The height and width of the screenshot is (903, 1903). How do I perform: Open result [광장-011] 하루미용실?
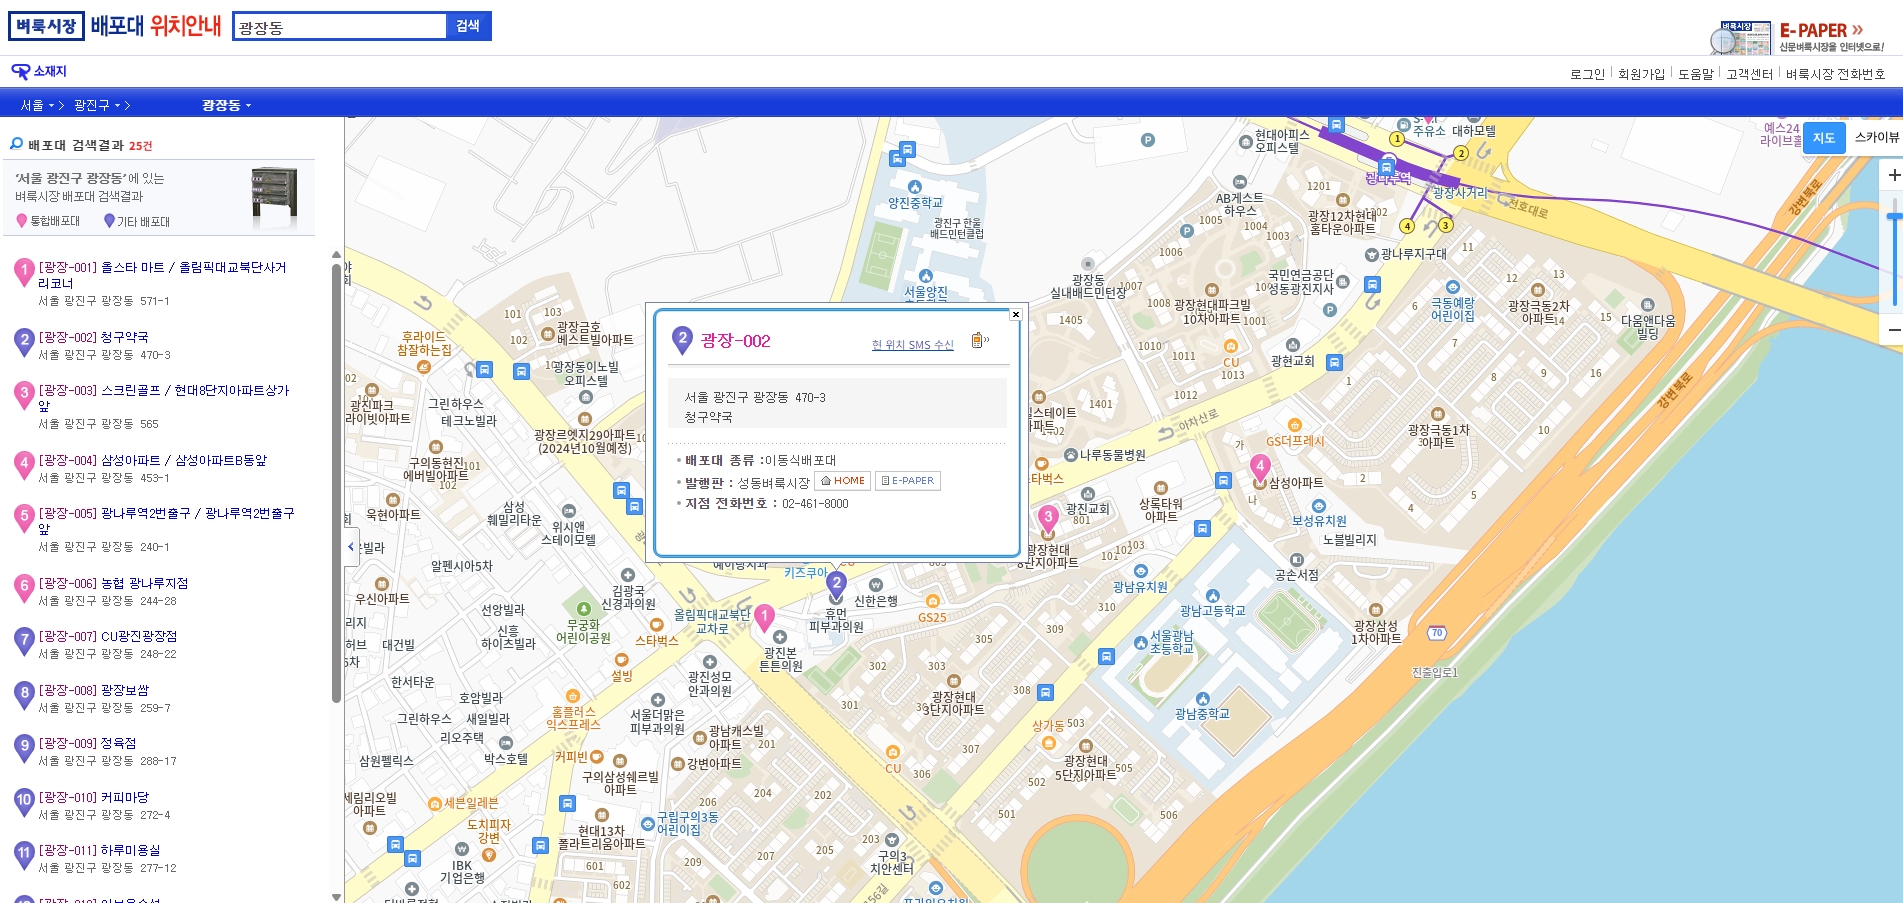(x=99, y=851)
